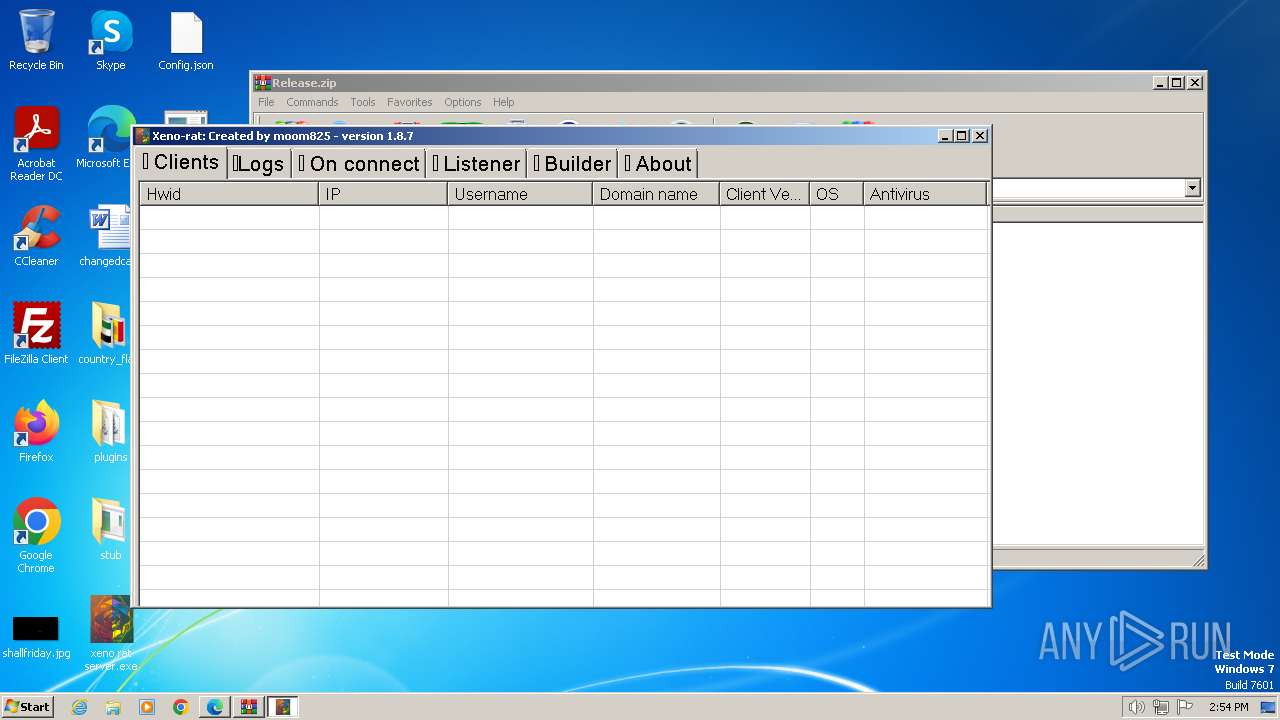Viewport: 1280px width, 720px height.
Task: Sort clients by Username column
Action: tap(520, 194)
